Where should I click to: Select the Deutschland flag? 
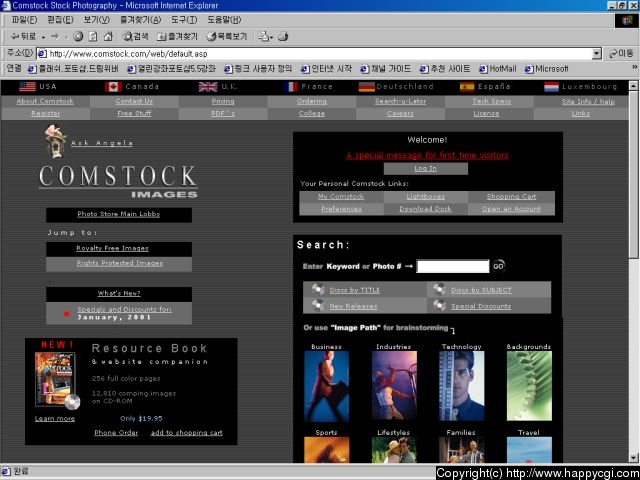pyautogui.click(x=367, y=87)
